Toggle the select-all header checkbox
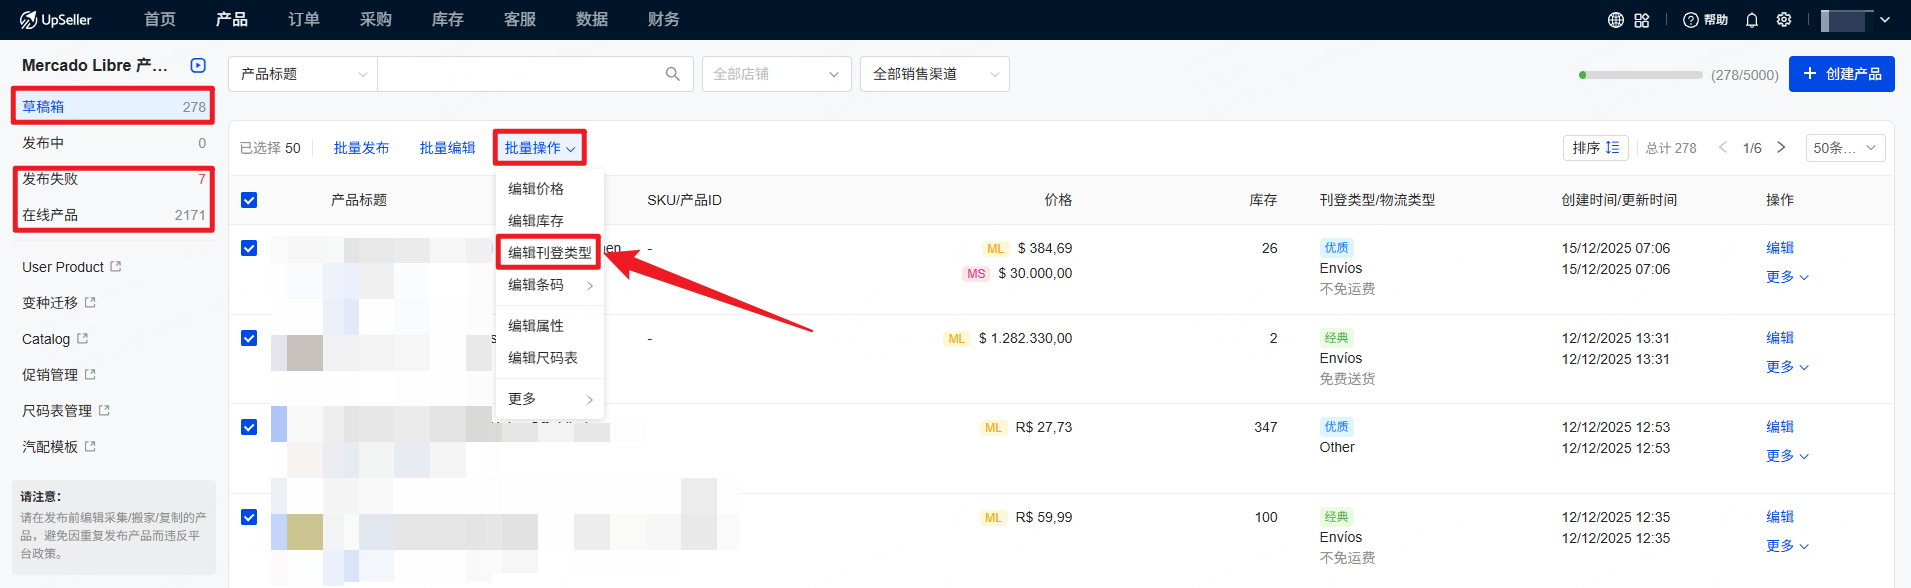Image resolution: width=1911 pixels, height=588 pixels. pos(249,200)
